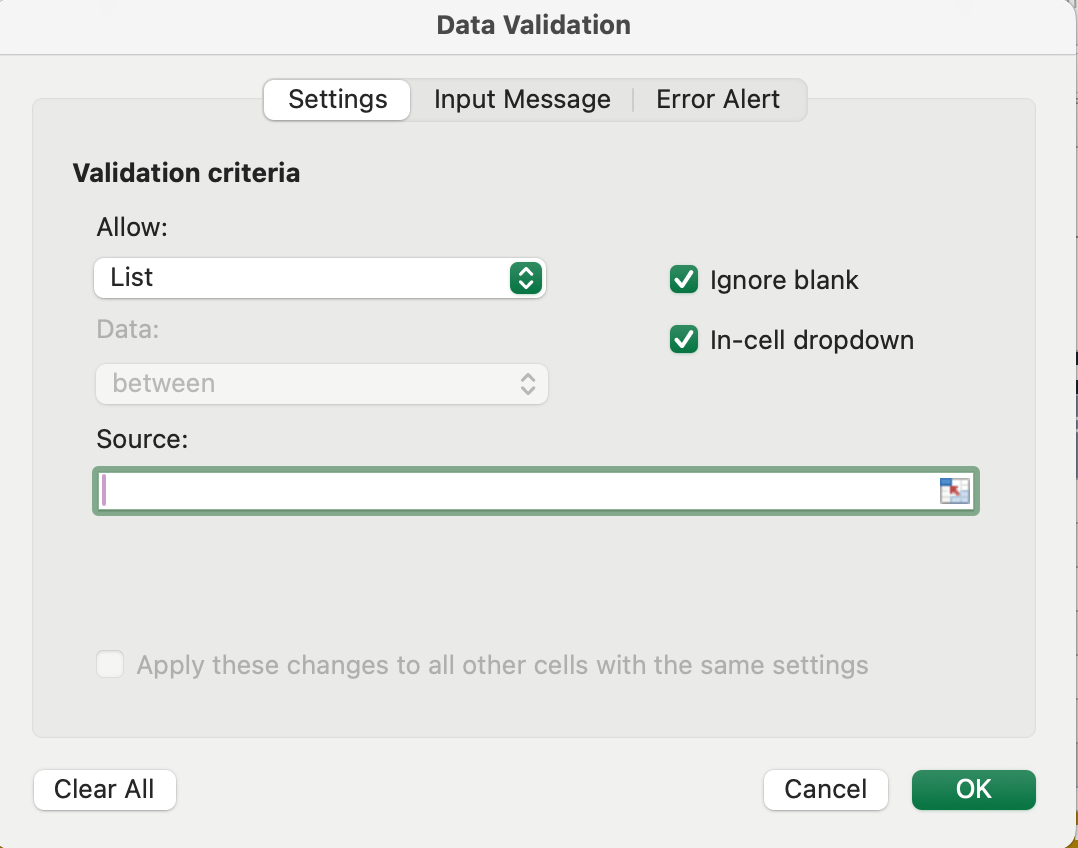Screen dimensions: 1078x848
Task: Click the grayed-out Data: label
Action: [127, 329]
